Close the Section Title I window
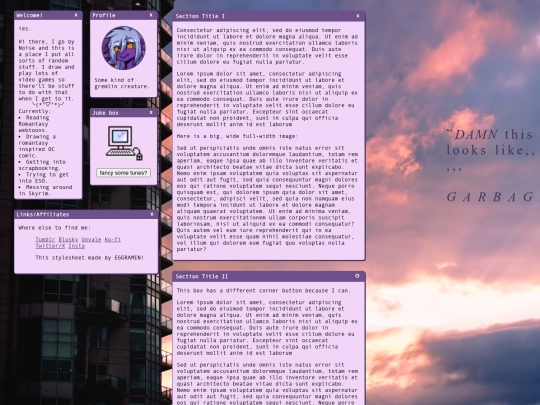Screen dimensions: 540x405 point(358,16)
